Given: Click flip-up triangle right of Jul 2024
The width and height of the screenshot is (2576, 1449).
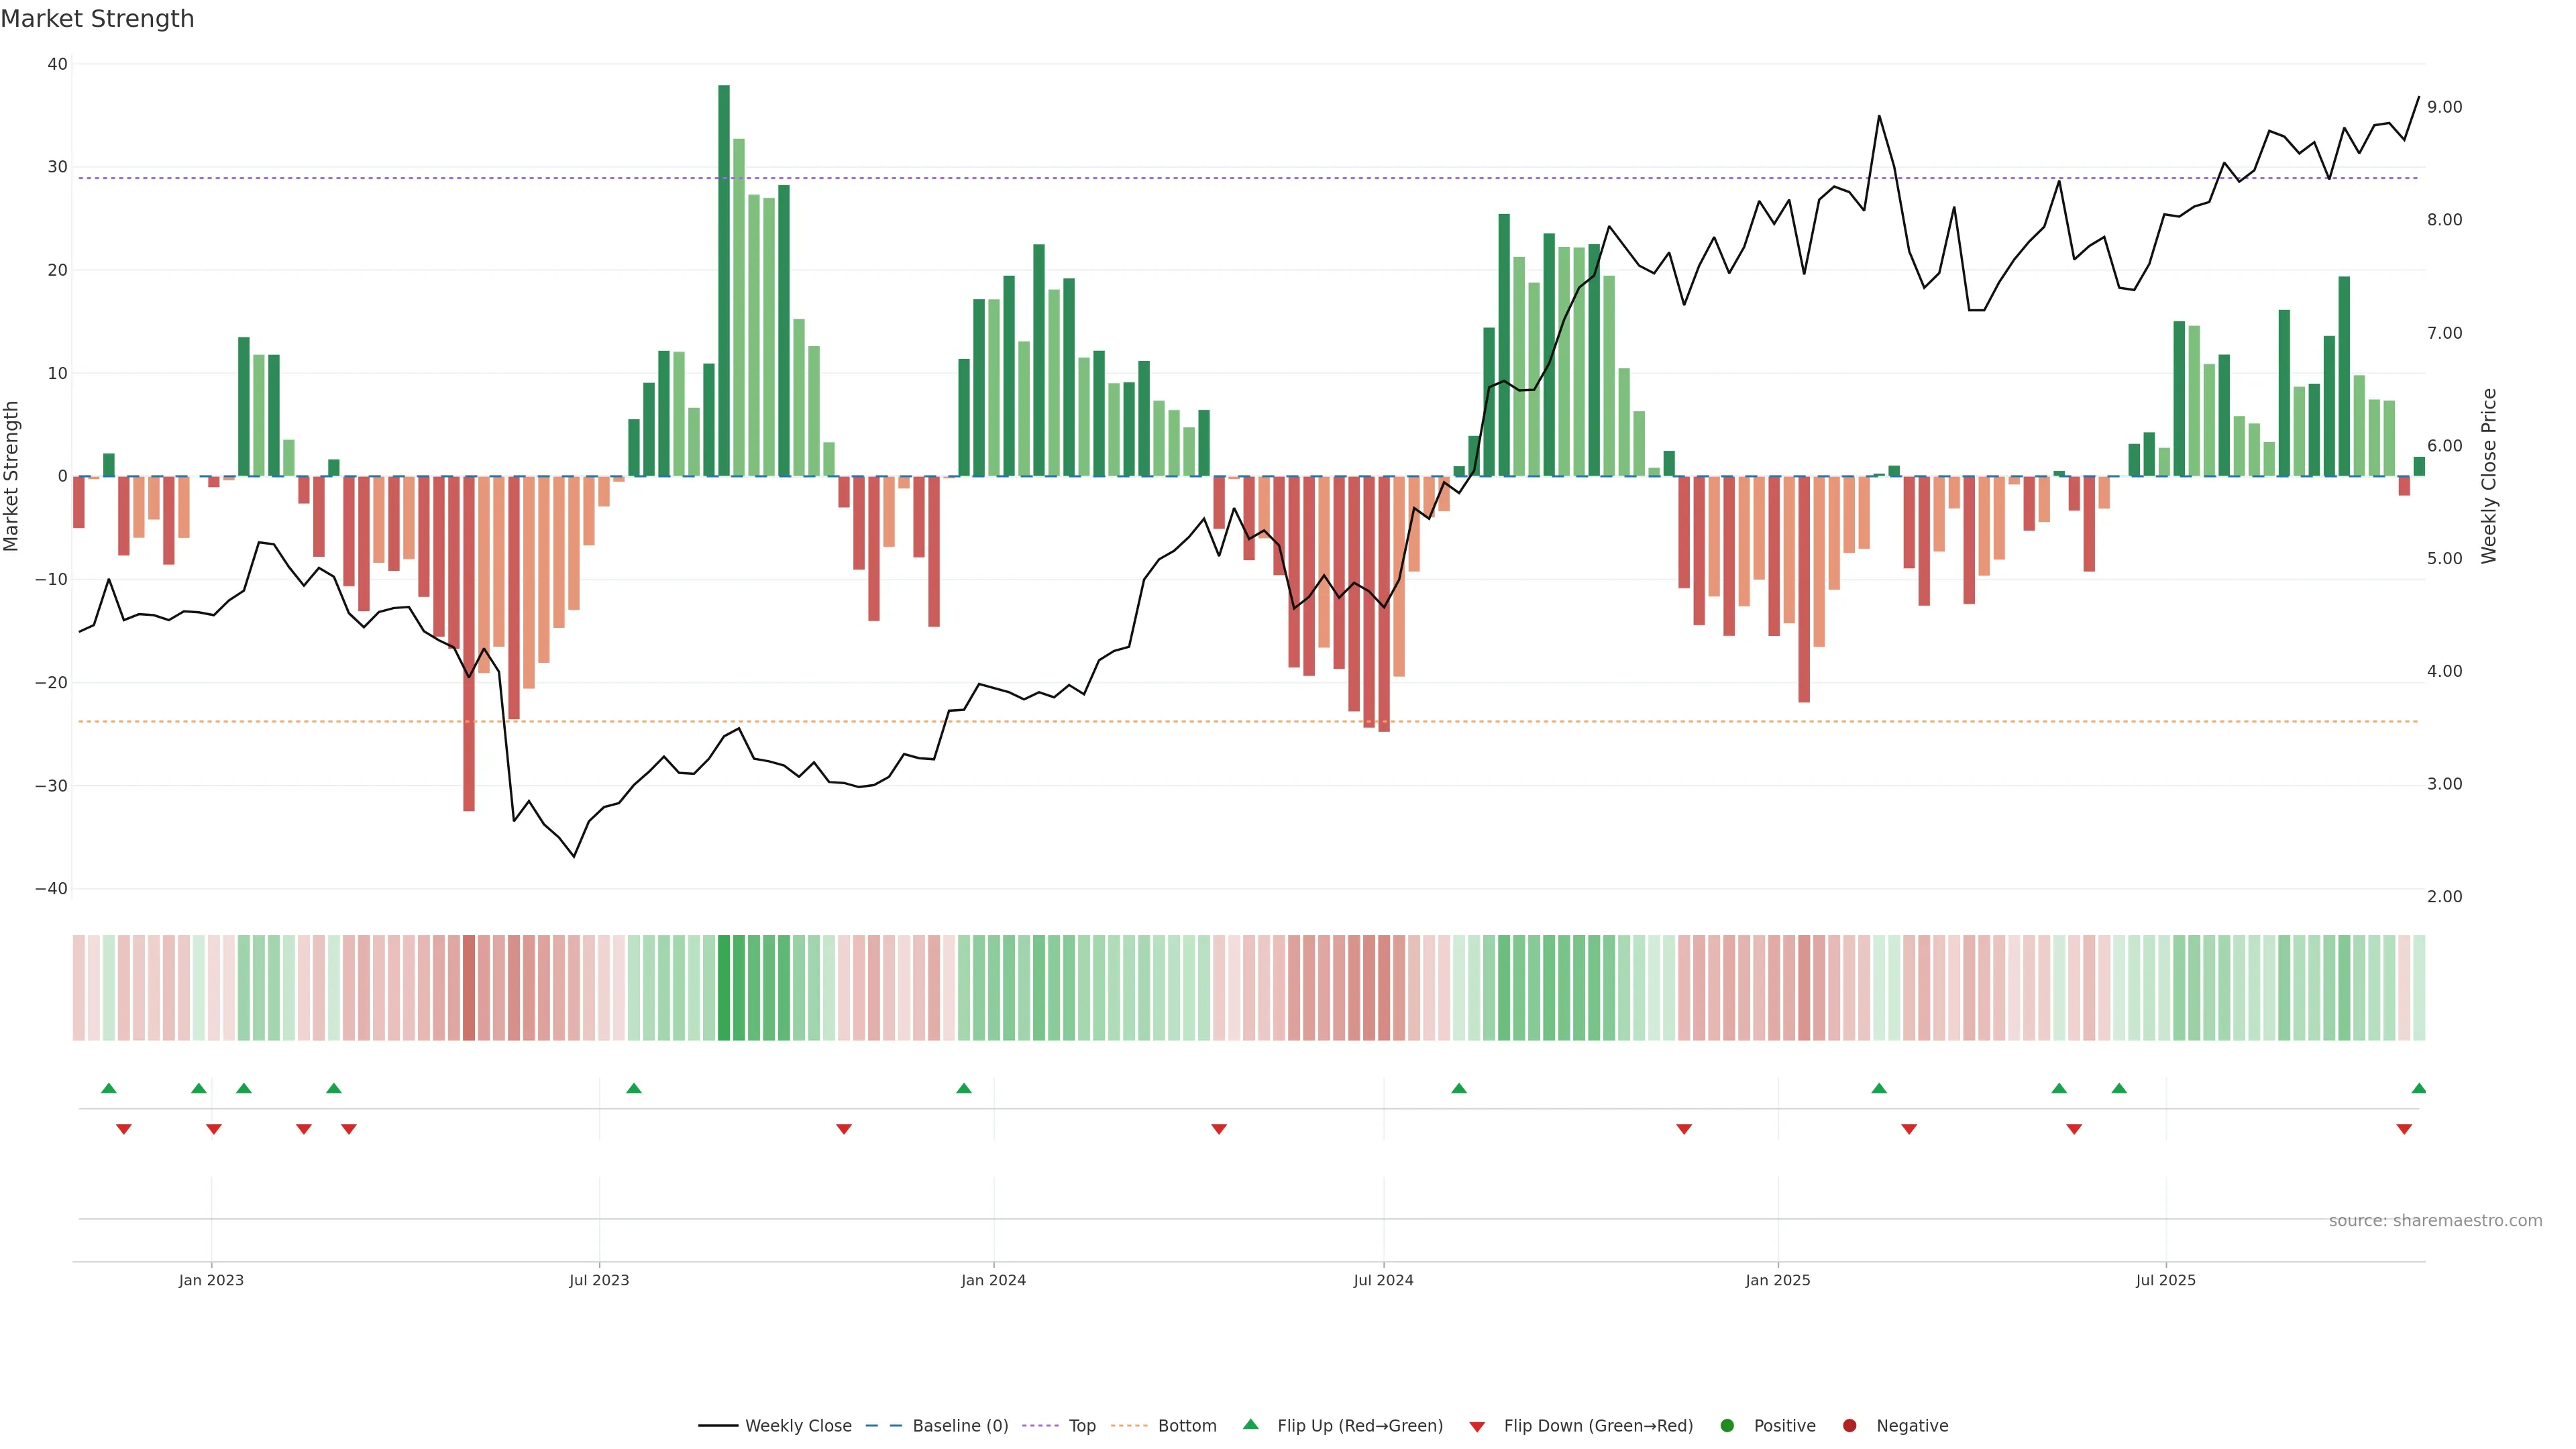Looking at the screenshot, I should point(1459,1088).
